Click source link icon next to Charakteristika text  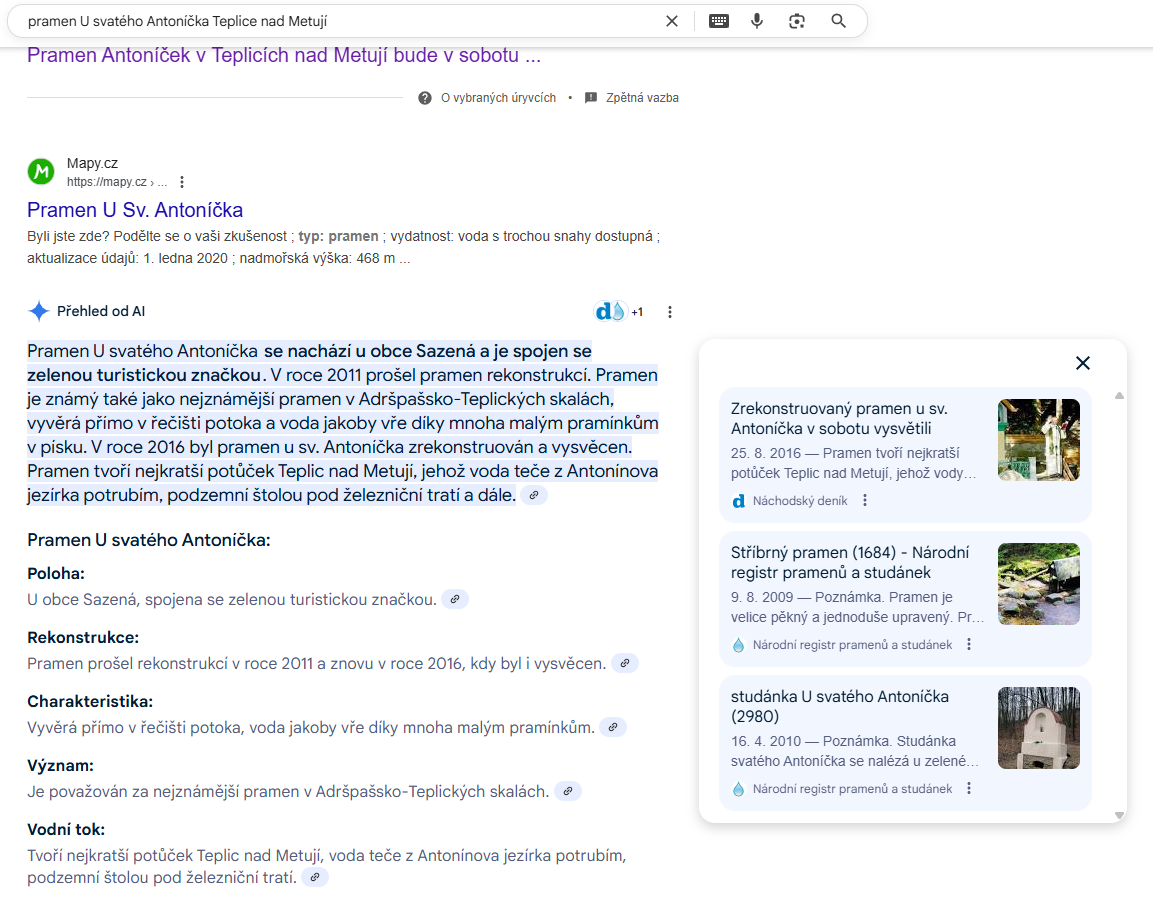pos(613,727)
